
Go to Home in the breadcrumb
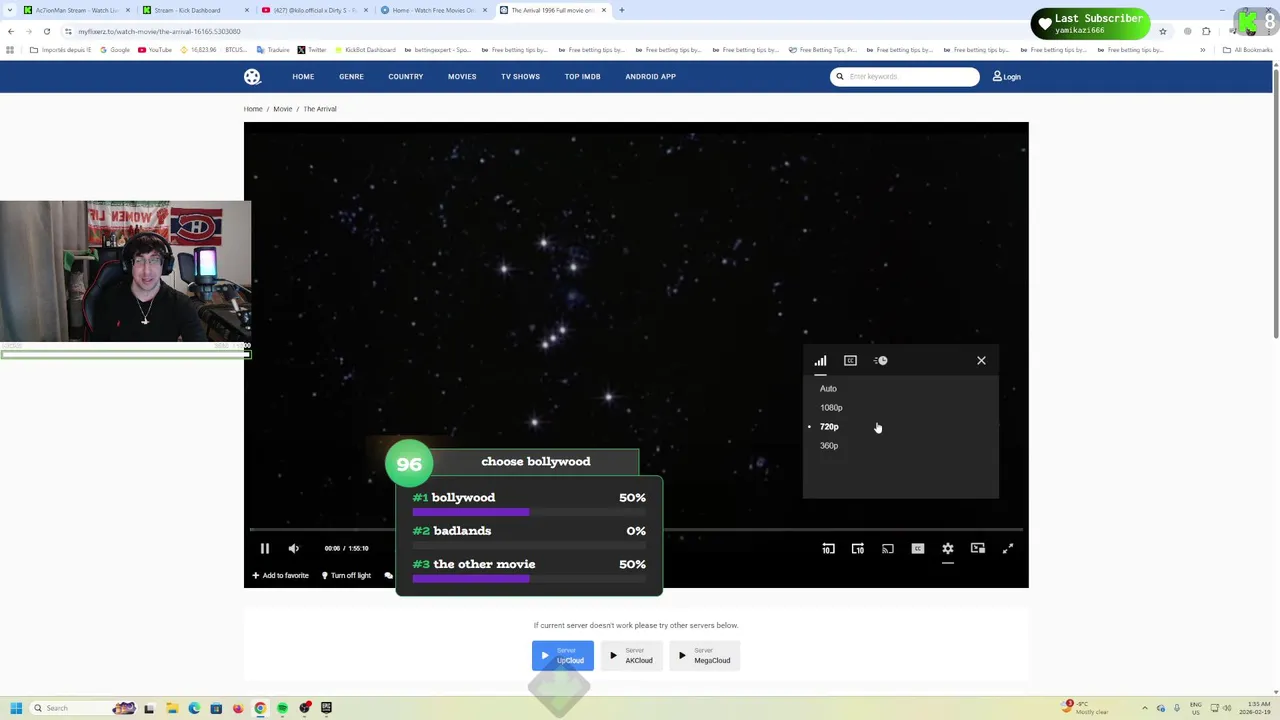click(x=253, y=109)
